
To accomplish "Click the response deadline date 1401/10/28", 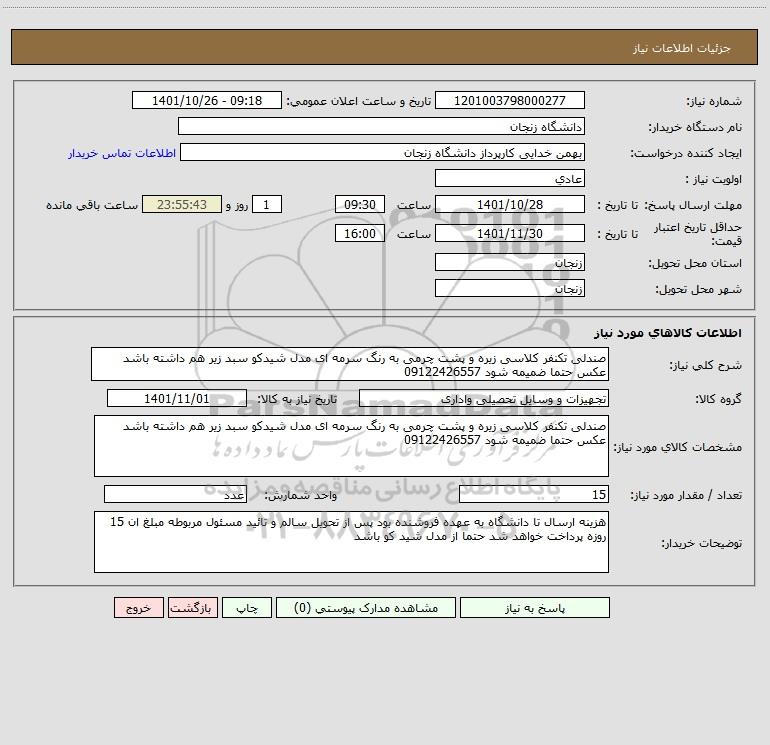I will (x=510, y=204).
